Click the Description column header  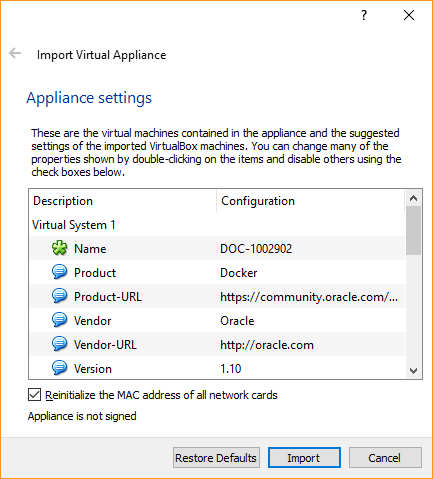pos(123,201)
